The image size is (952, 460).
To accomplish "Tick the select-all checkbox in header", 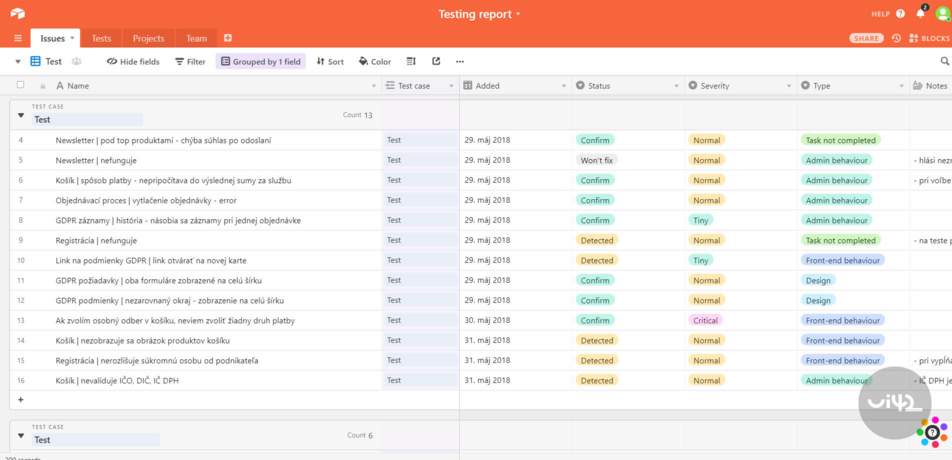I will pos(20,85).
